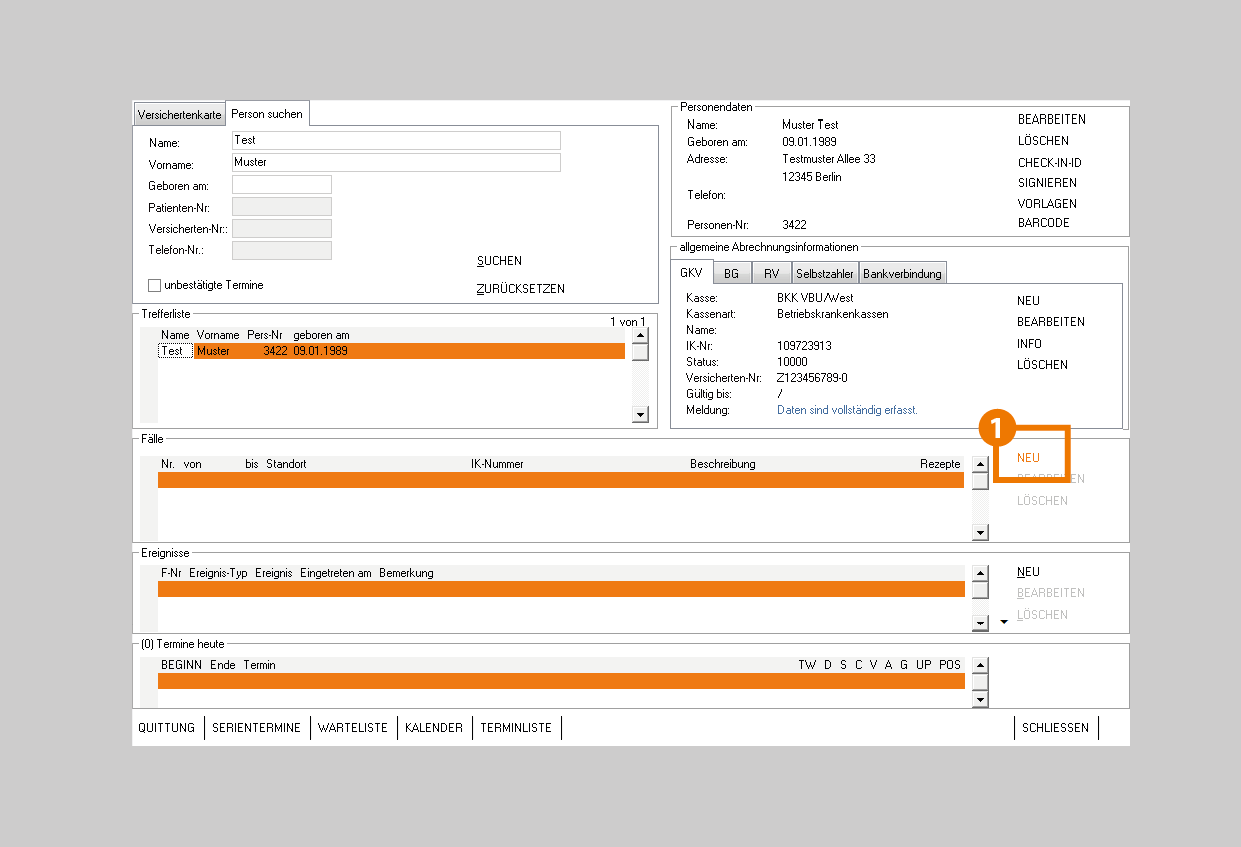
Task: Click CHECK-IN-ID in Personendaten
Action: [x=1049, y=163]
